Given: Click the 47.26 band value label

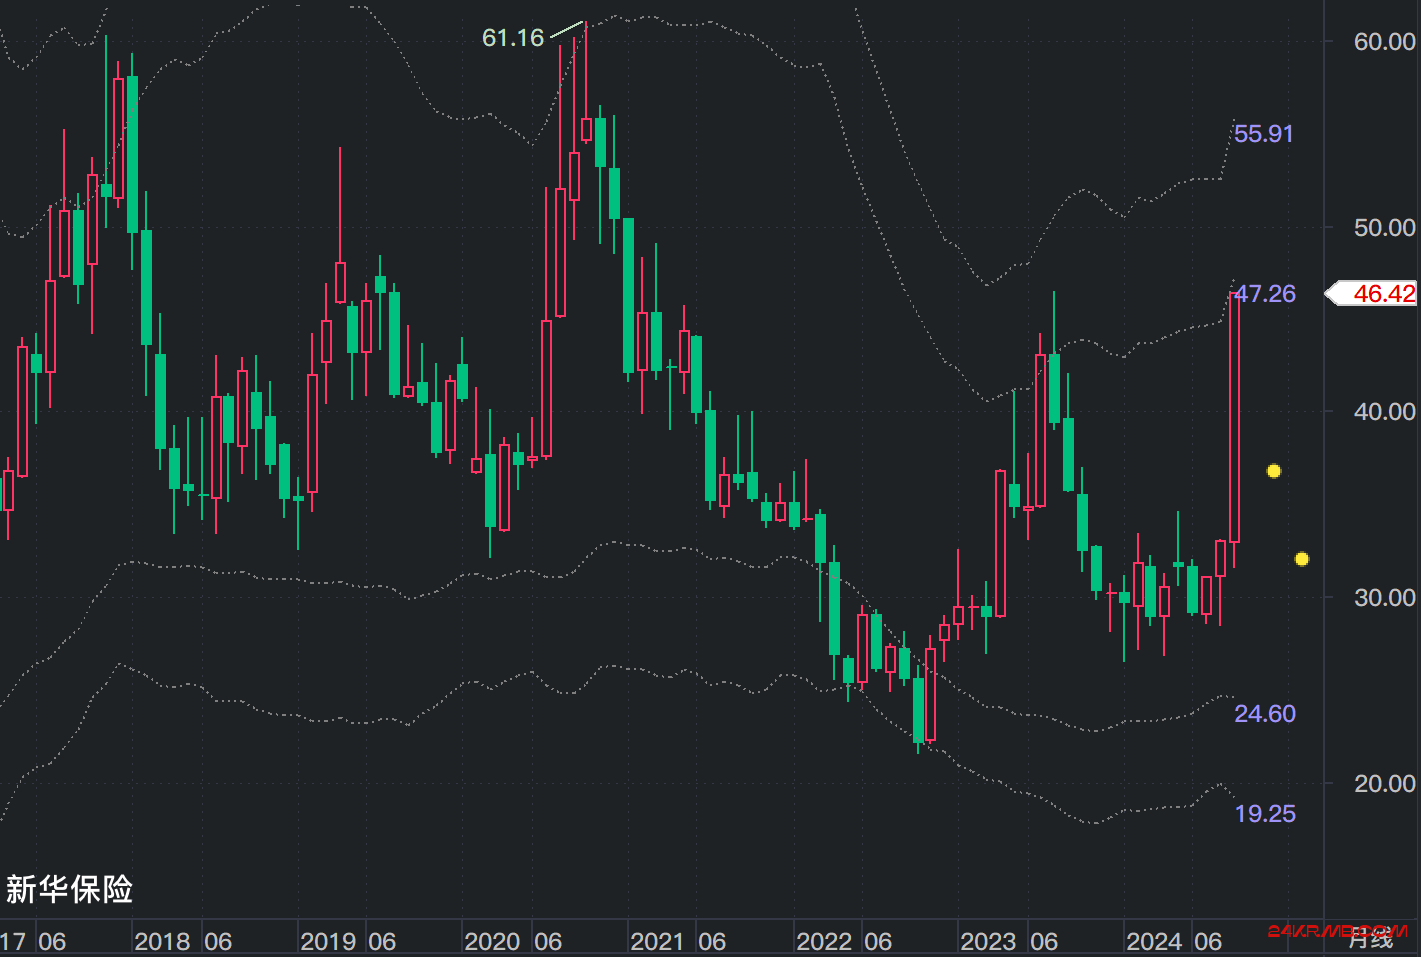Looking at the screenshot, I should [x=1265, y=294].
